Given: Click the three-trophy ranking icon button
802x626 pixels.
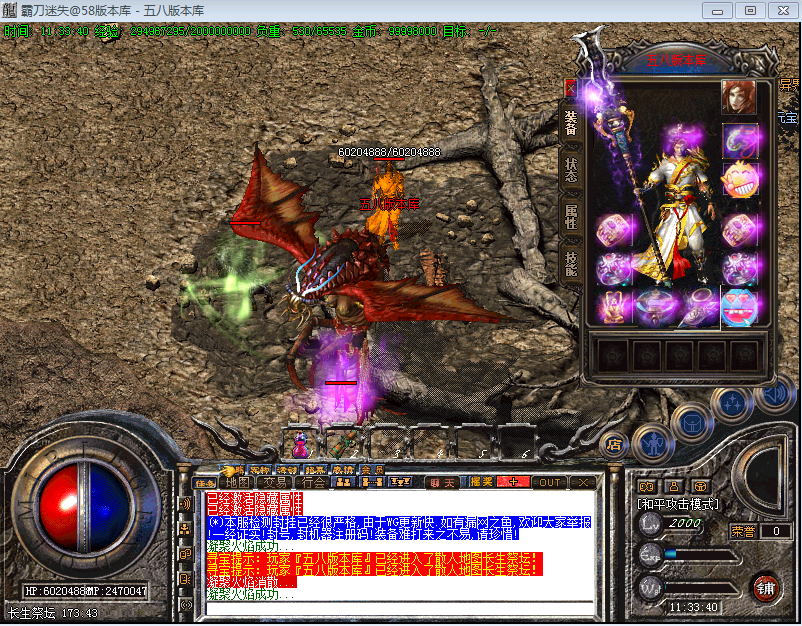Looking at the screenshot, I should (400, 482).
